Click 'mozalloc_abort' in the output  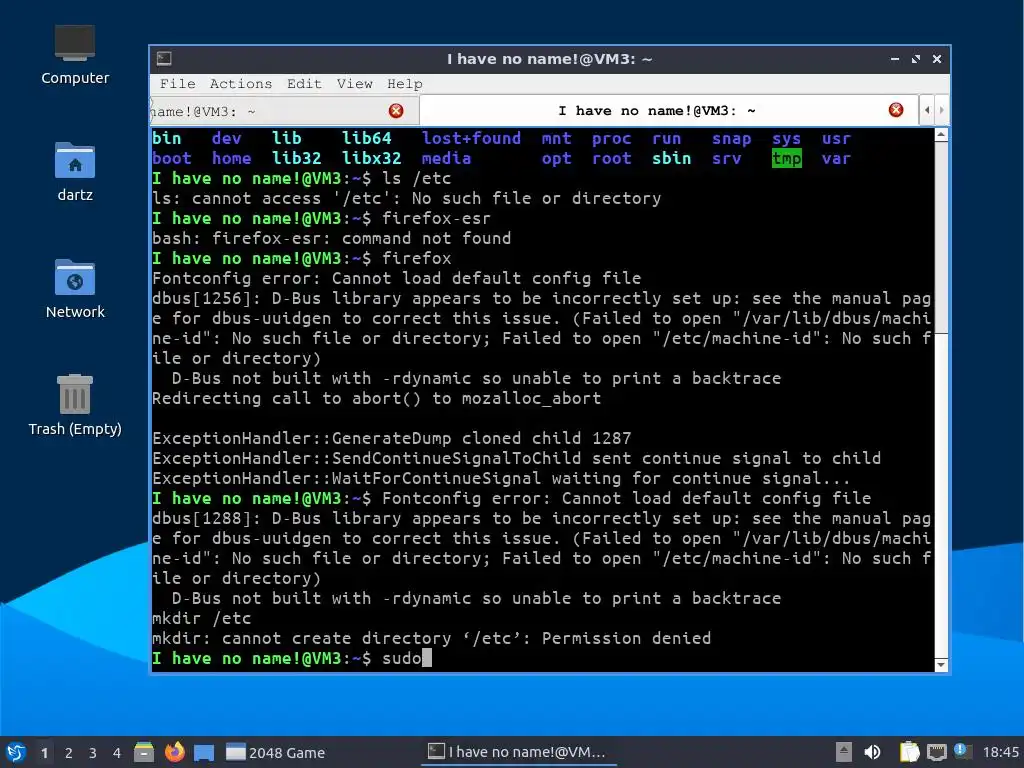pos(531,398)
